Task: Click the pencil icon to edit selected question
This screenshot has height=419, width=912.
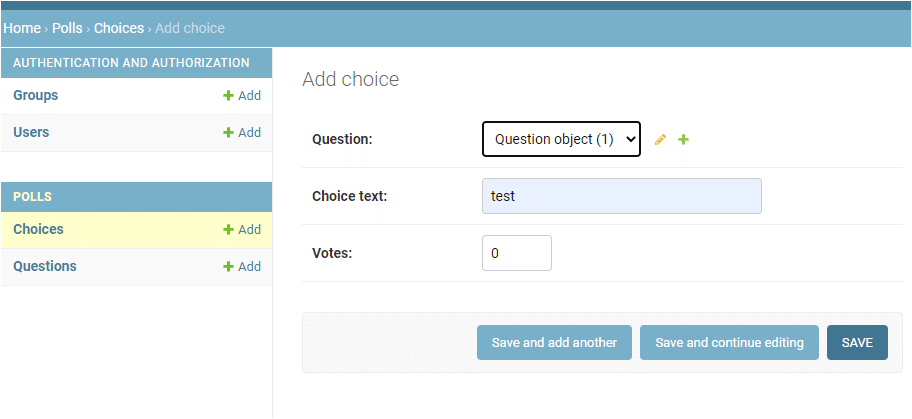Action: pos(660,140)
